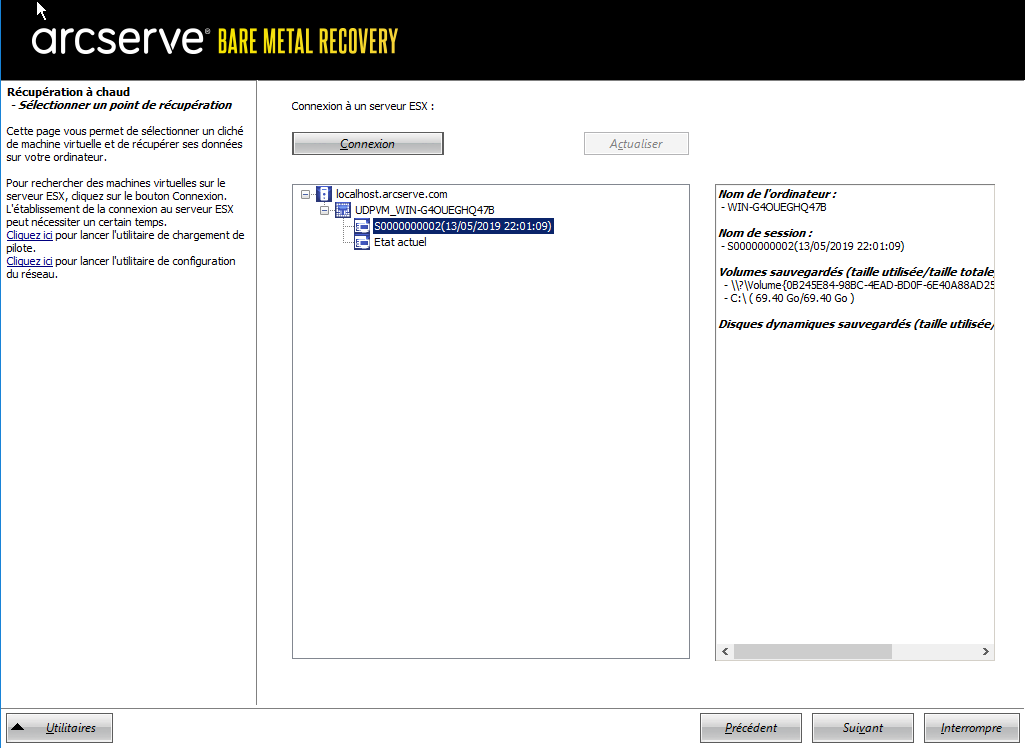Viewport: 1025px width, 748px height.
Task: Click the Nom de l'ordinateur heading
Action: (777, 194)
